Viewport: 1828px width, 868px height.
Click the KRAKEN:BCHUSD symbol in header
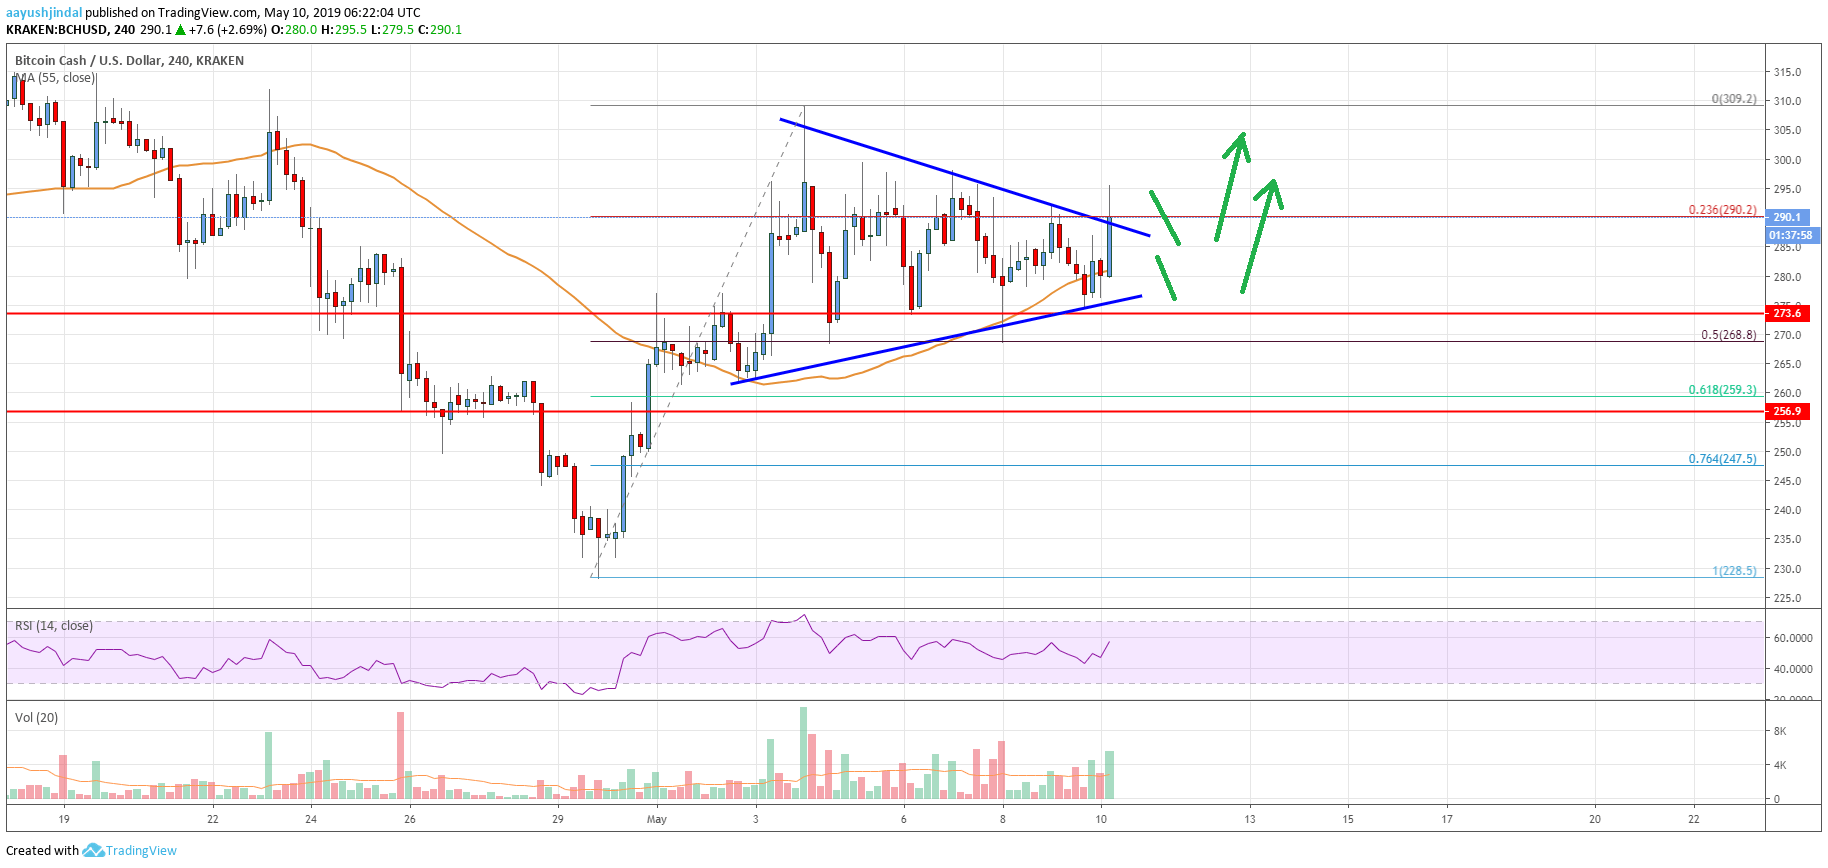point(56,29)
